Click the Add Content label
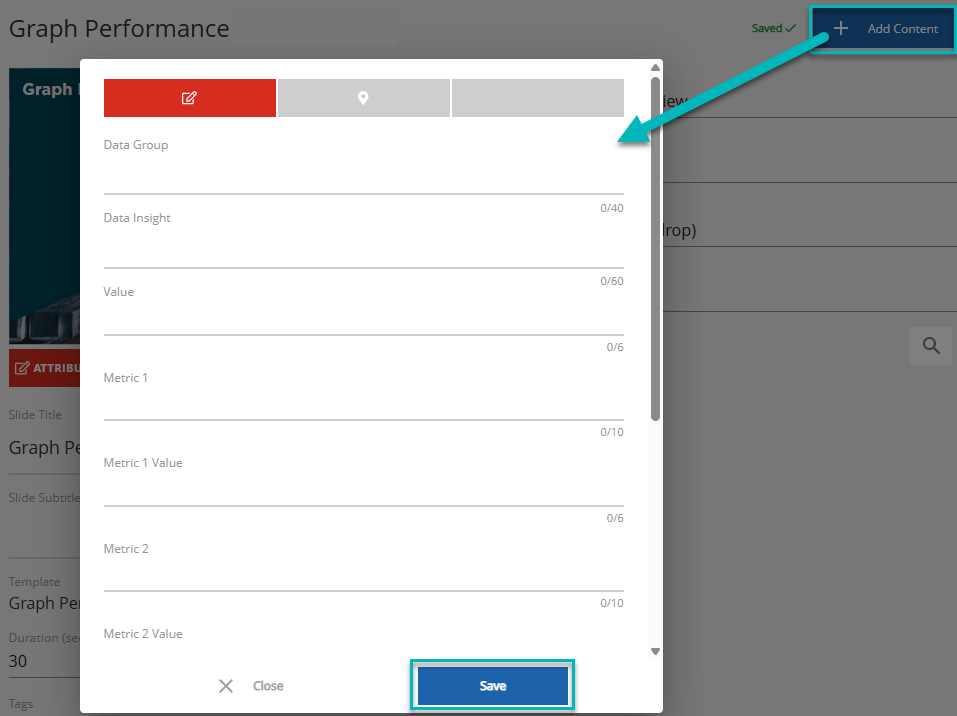 (902, 29)
